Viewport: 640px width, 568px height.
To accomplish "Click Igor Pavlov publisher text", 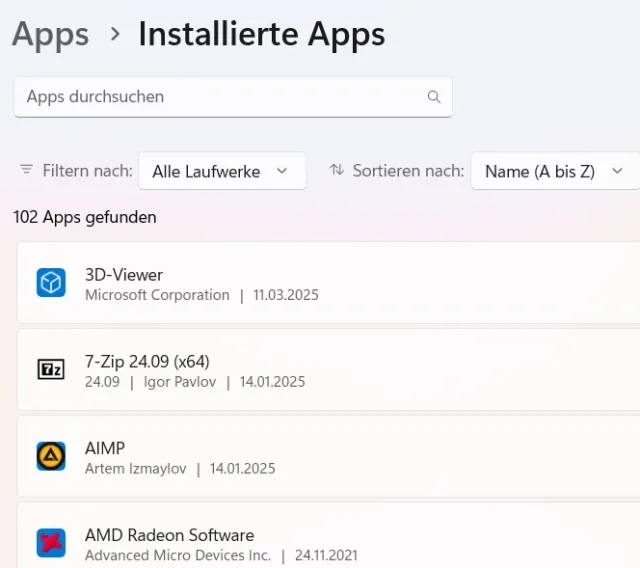I will pyautogui.click(x=180, y=382).
